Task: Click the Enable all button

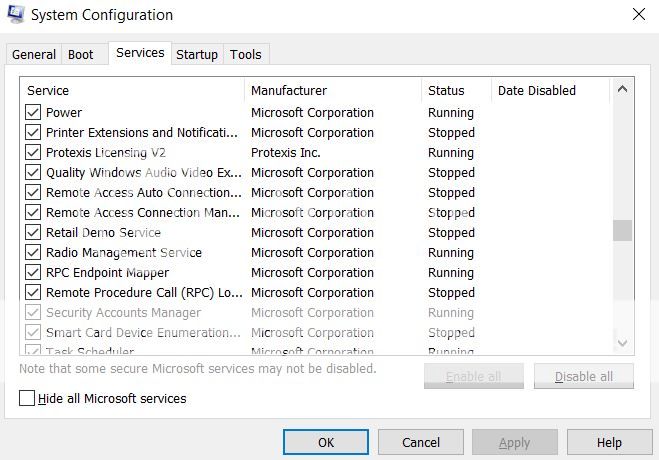Action: pyautogui.click(x=474, y=376)
